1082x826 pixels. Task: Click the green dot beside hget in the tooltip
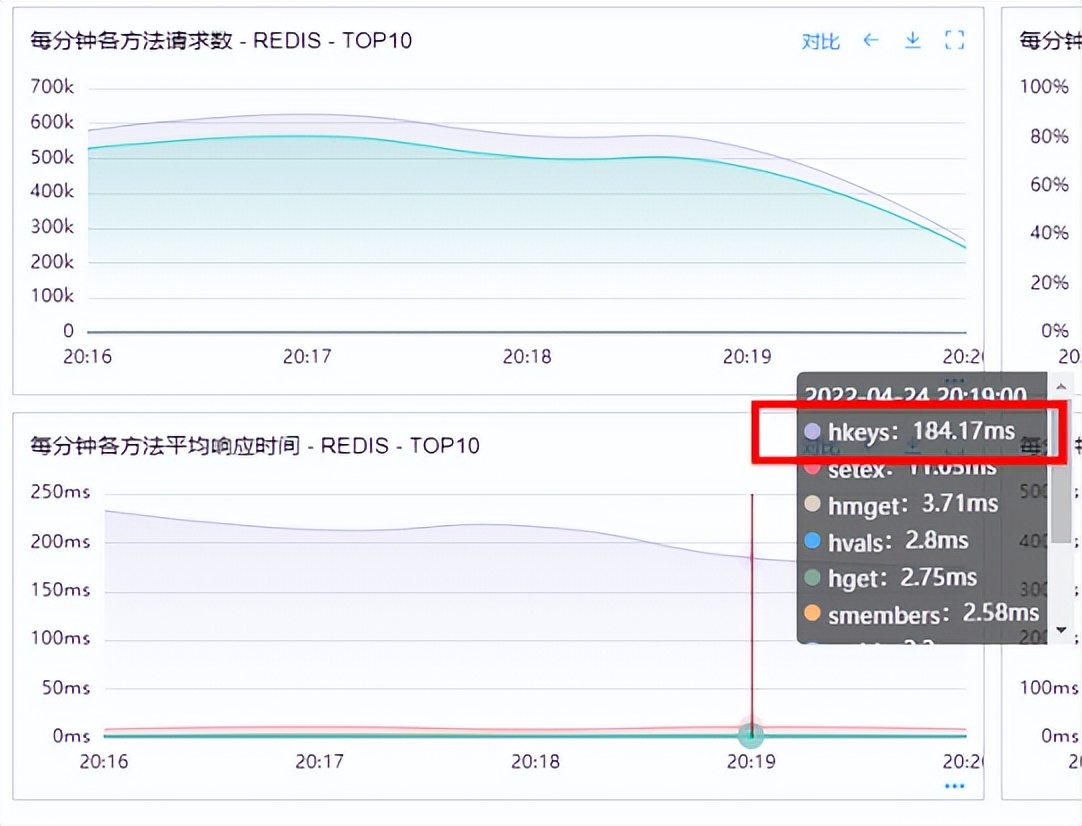(x=812, y=576)
